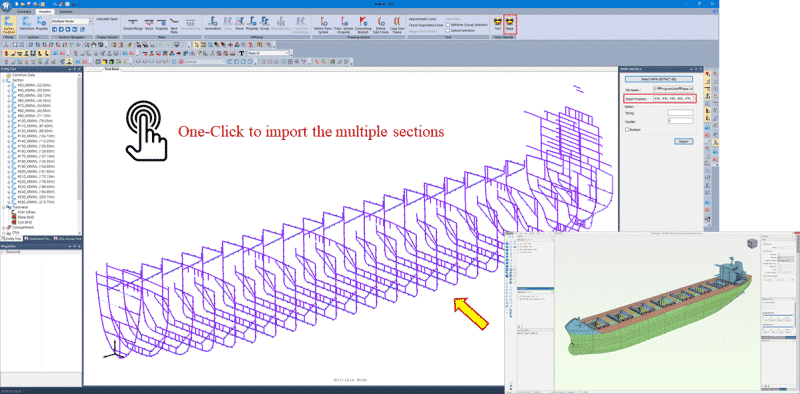800x394 pixels.
Task: Open the RuleScant bottom panel tab
Action: 37,238
